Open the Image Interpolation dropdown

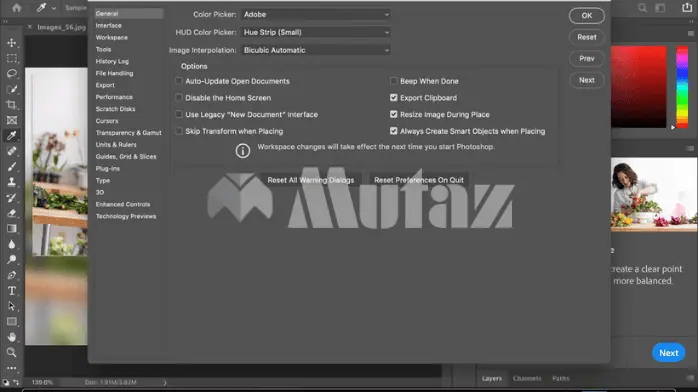(x=316, y=50)
